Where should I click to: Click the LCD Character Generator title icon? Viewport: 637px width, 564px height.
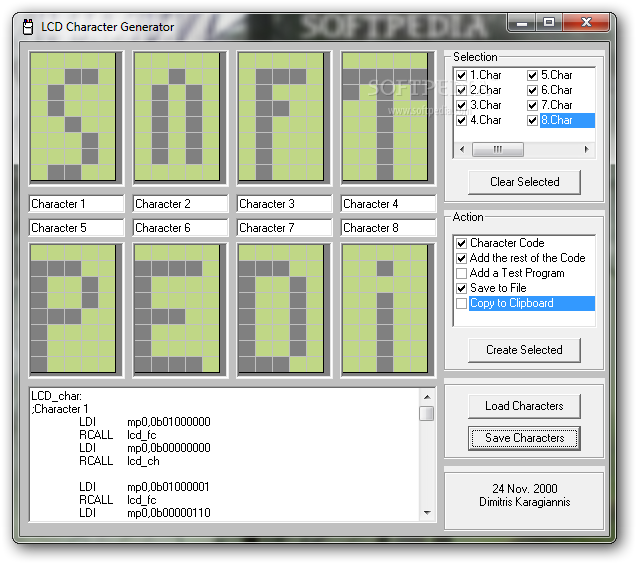(x=28, y=27)
